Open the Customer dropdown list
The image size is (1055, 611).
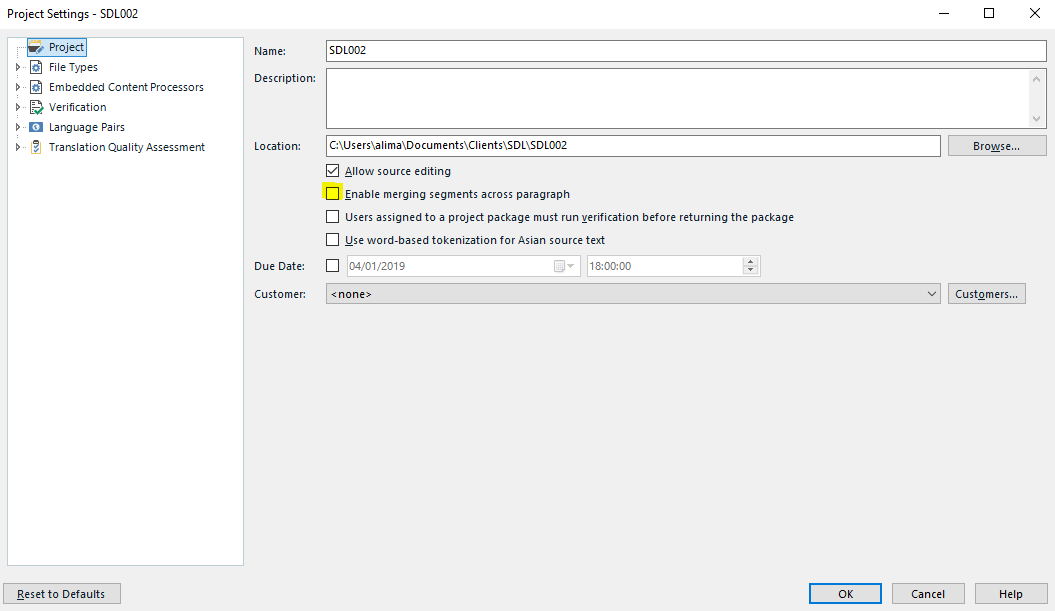pyautogui.click(x=633, y=294)
